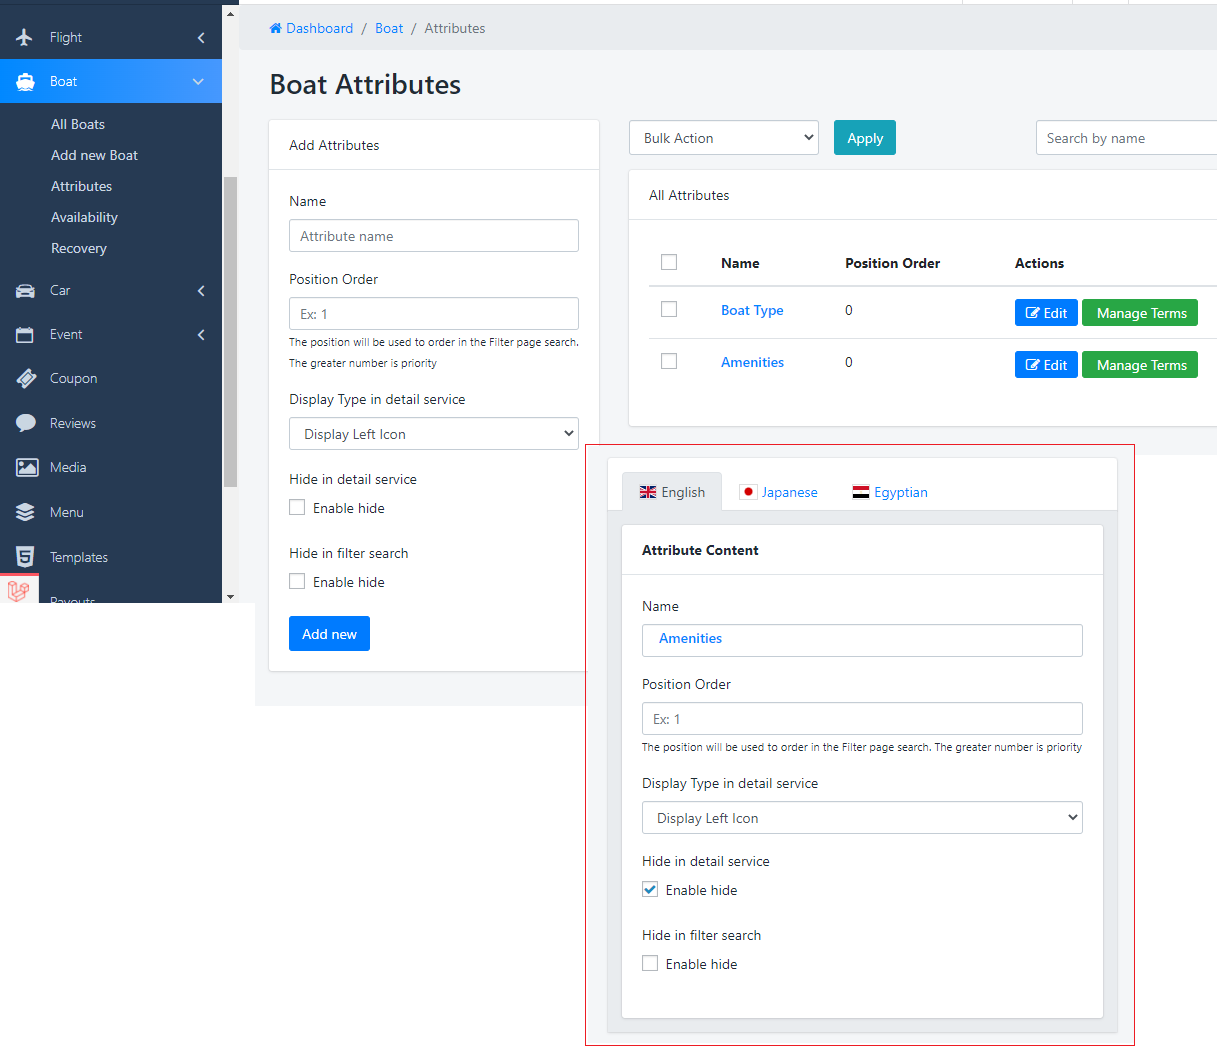Click the Coupon ticket icon

[26, 379]
